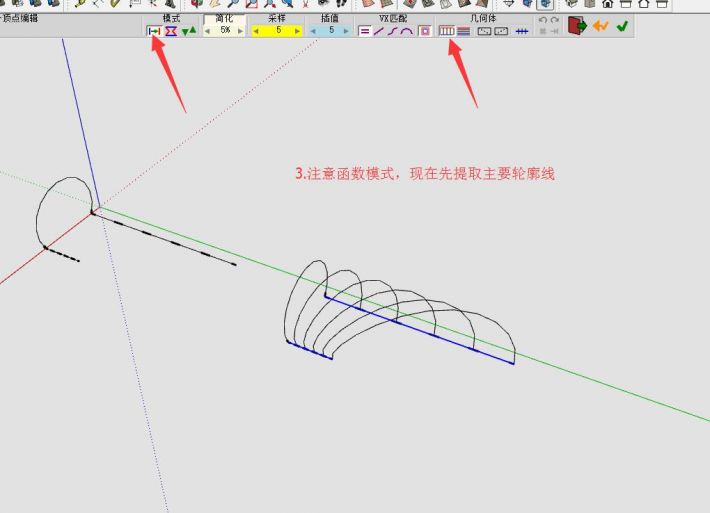The width and height of the screenshot is (710, 513).
Task: Click the yellow 采样 value field
Action: click(x=278, y=30)
